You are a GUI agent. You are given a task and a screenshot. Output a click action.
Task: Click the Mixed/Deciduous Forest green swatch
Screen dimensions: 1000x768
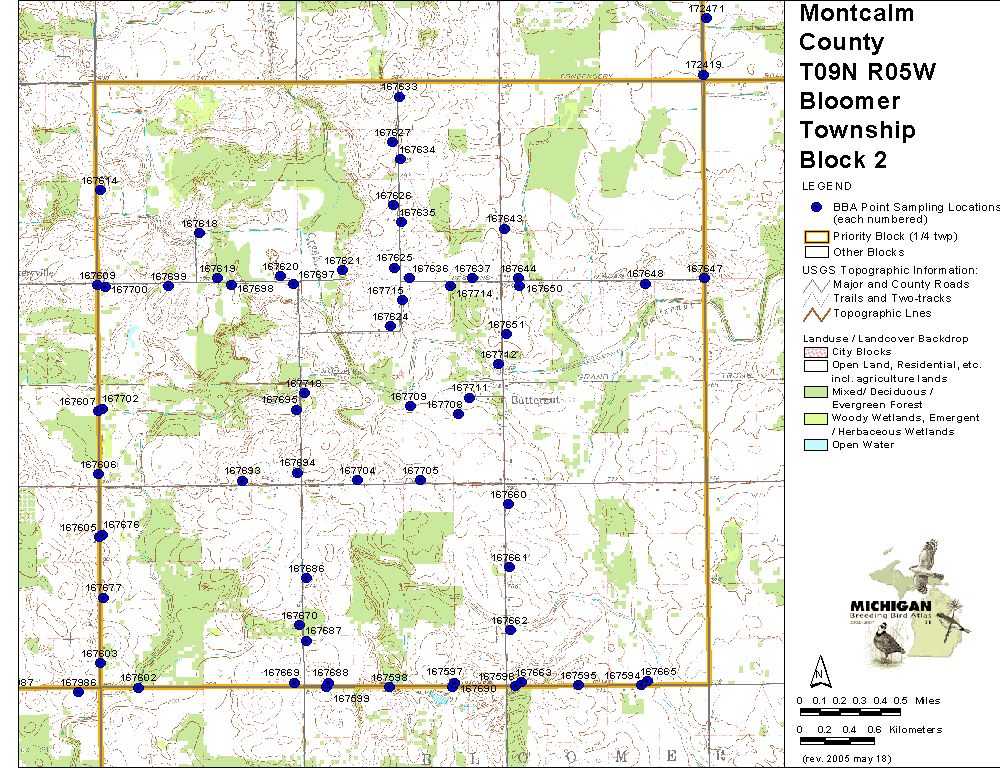pyautogui.click(x=816, y=393)
